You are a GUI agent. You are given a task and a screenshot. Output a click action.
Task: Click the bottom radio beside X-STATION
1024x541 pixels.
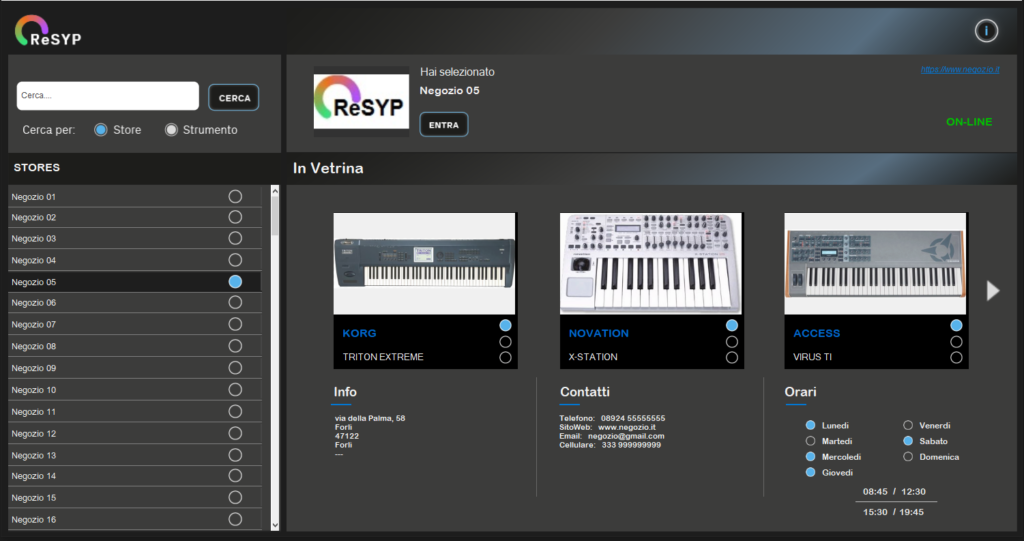coord(732,357)
